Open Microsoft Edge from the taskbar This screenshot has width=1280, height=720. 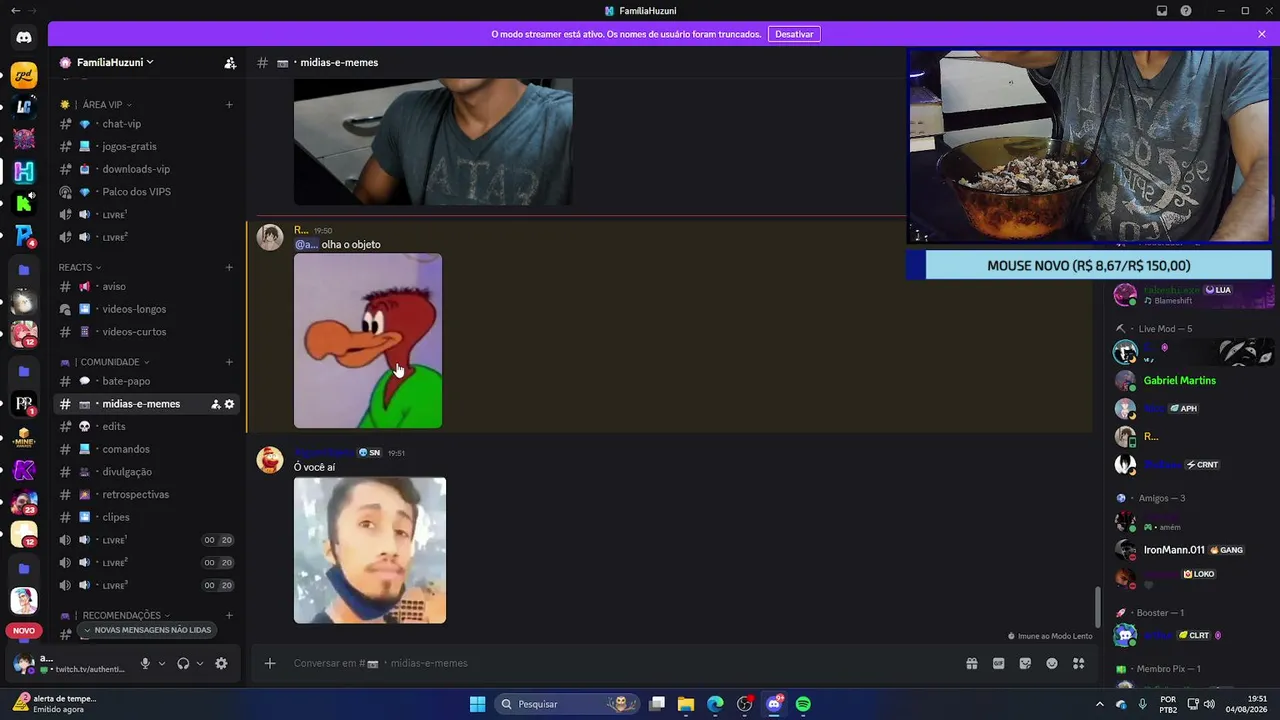pyautogui.click(x=715, y=704)
